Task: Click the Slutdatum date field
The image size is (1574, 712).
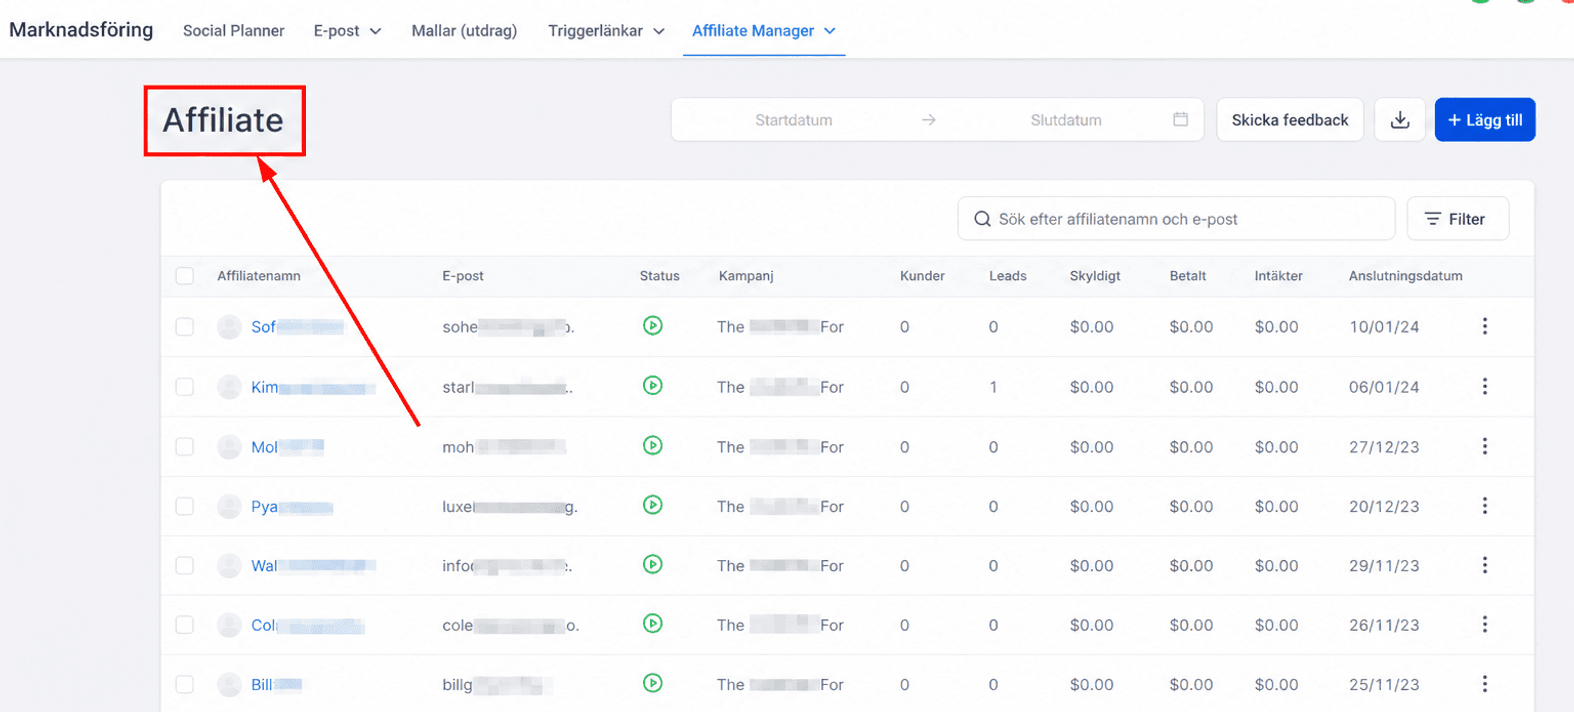Action: 1066,120
